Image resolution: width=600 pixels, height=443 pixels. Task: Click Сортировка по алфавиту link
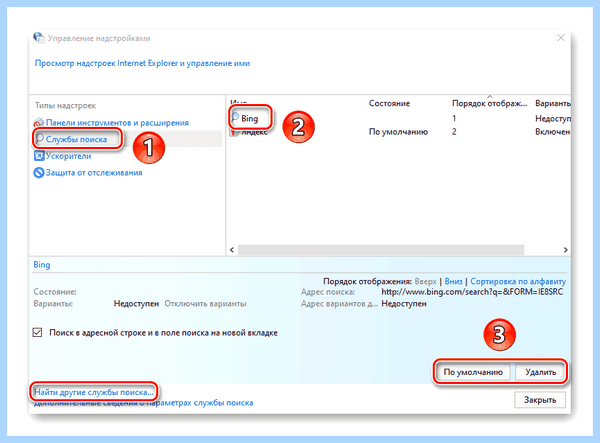(x=518, y=281)
